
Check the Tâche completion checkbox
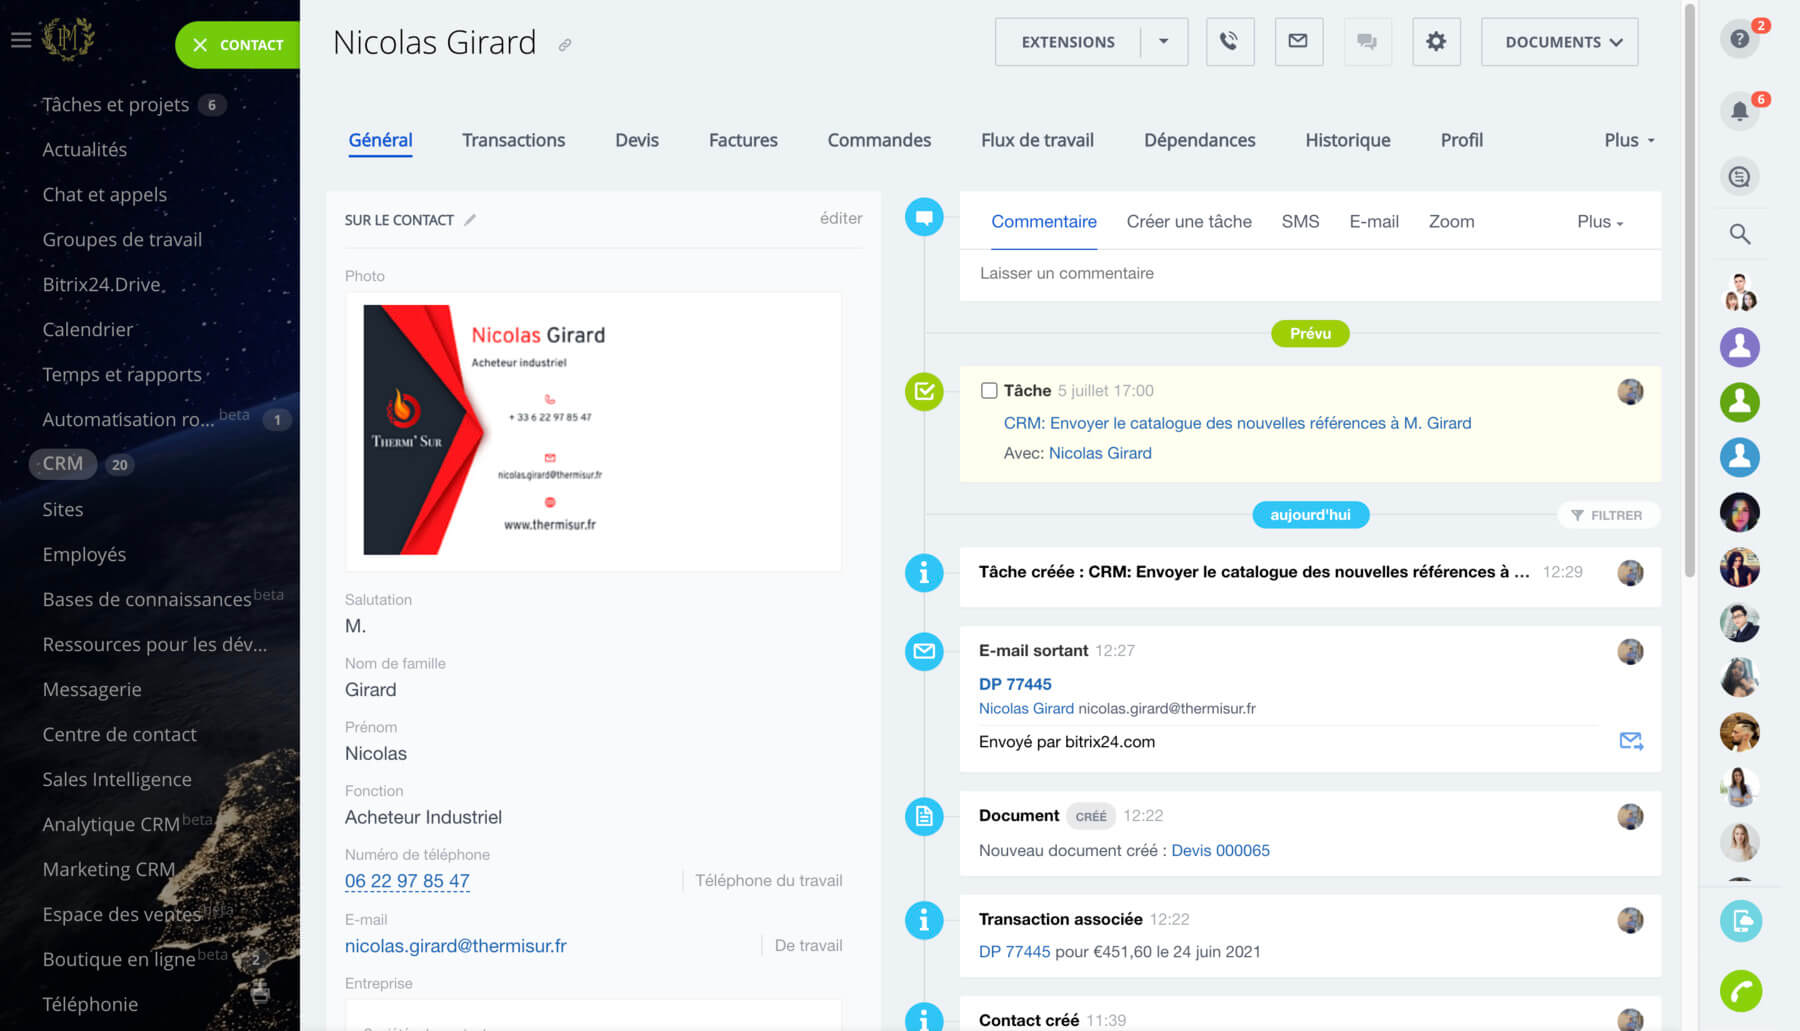coord(989,391)
